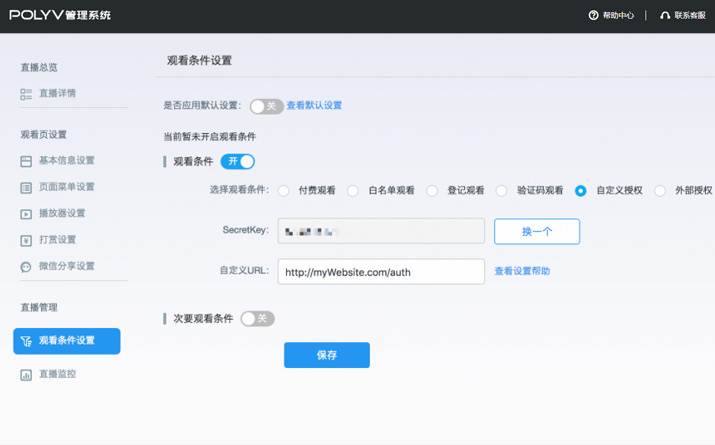This screenshot has width=715, height=445.
Task: Click the 联系客服 headset icon
Action: (664, 16)
